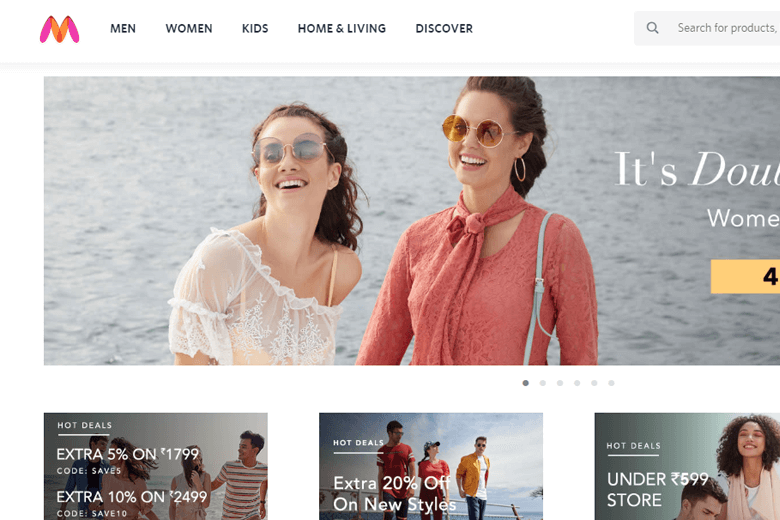Click the search magnifier icon
The image size is (780, 520).
click(x=652, y=28)
